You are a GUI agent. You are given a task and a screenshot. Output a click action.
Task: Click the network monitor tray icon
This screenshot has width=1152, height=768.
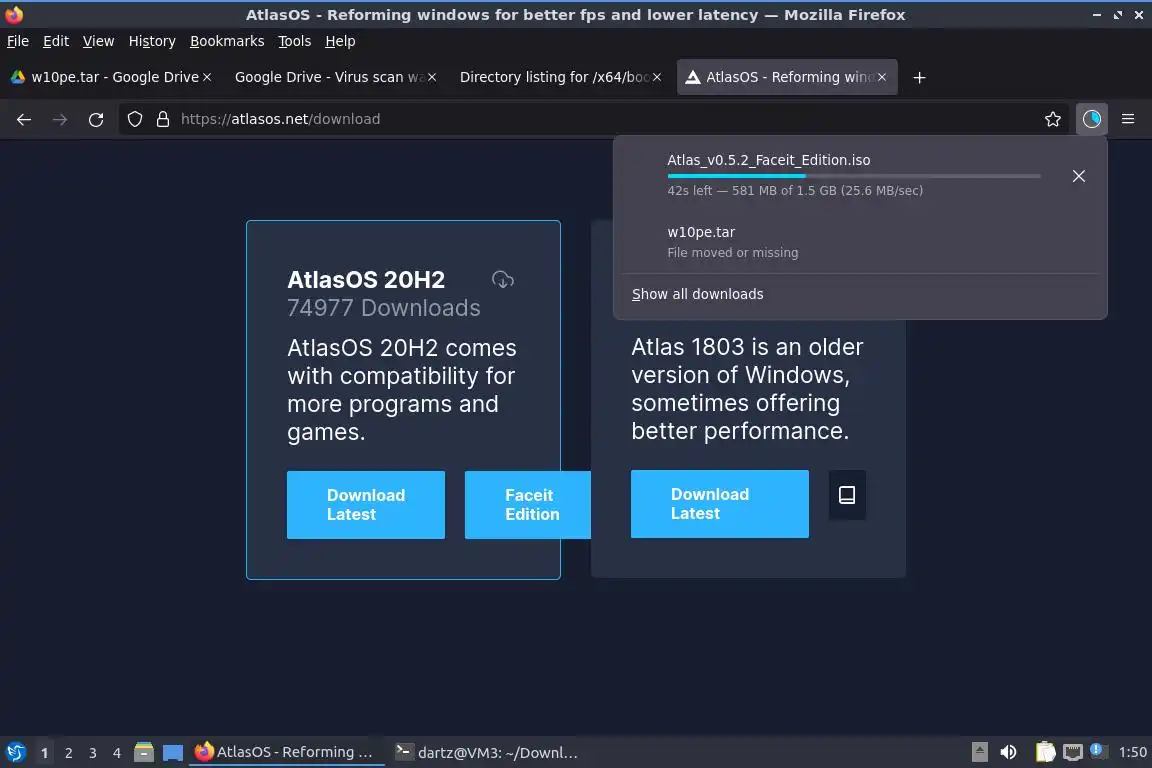click(1073, 752)
